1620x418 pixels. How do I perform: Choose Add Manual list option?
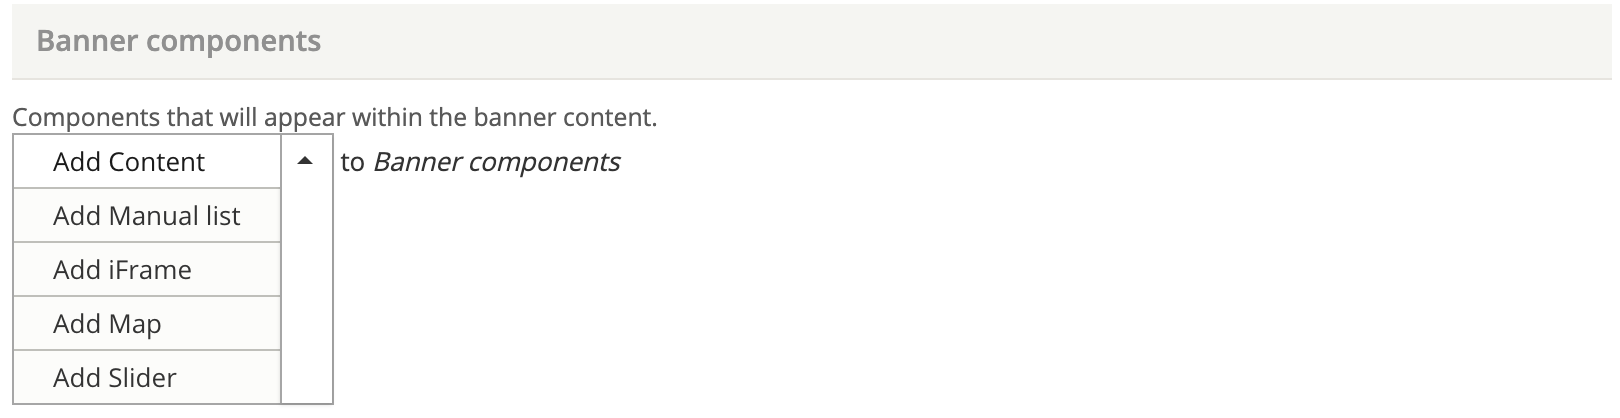click(146, 216)
